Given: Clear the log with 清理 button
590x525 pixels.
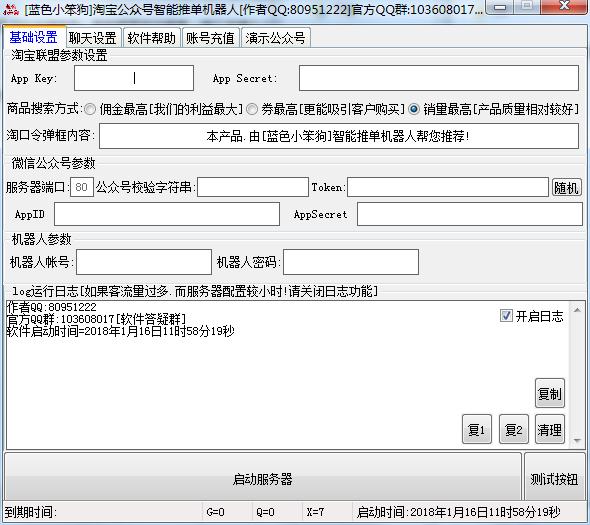Looking at the screenshot, I should tap(550, 429).
